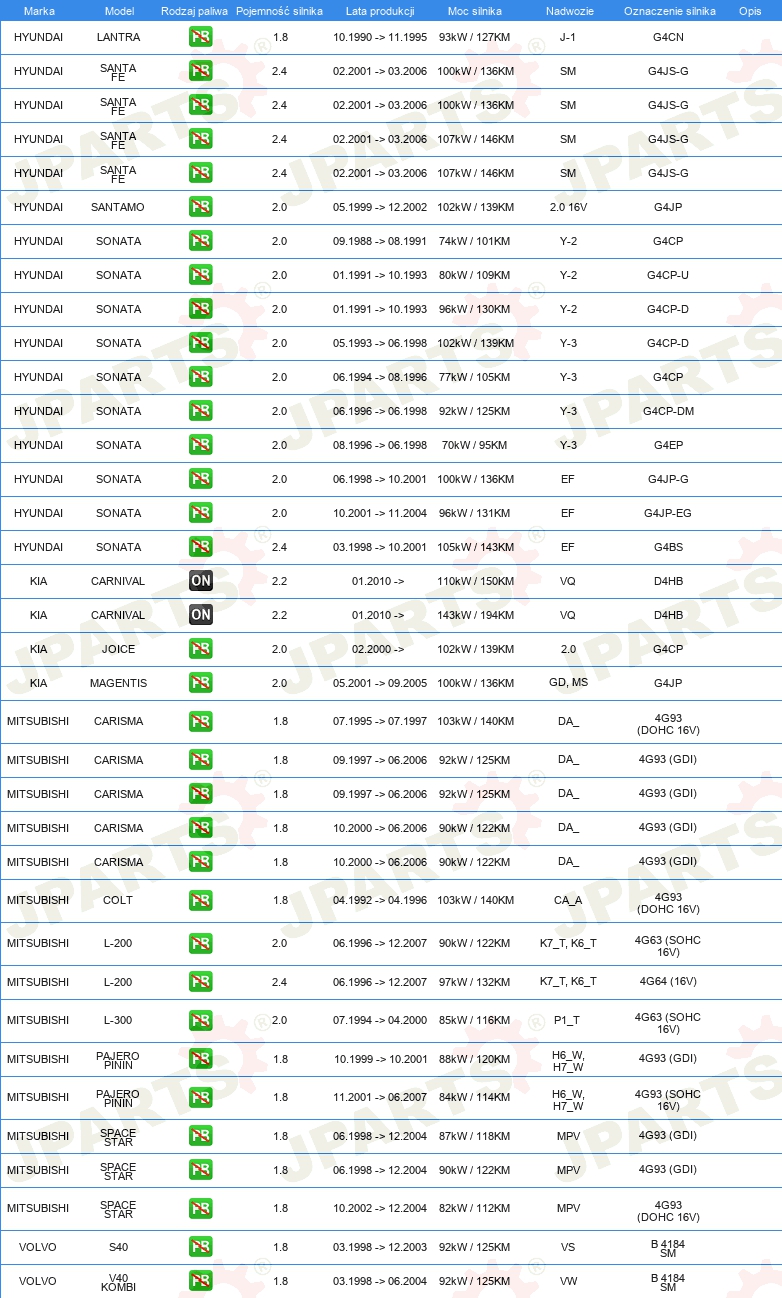Click the body code J-1
This screenshot has width=782, height=1298.
click(568, 37)
